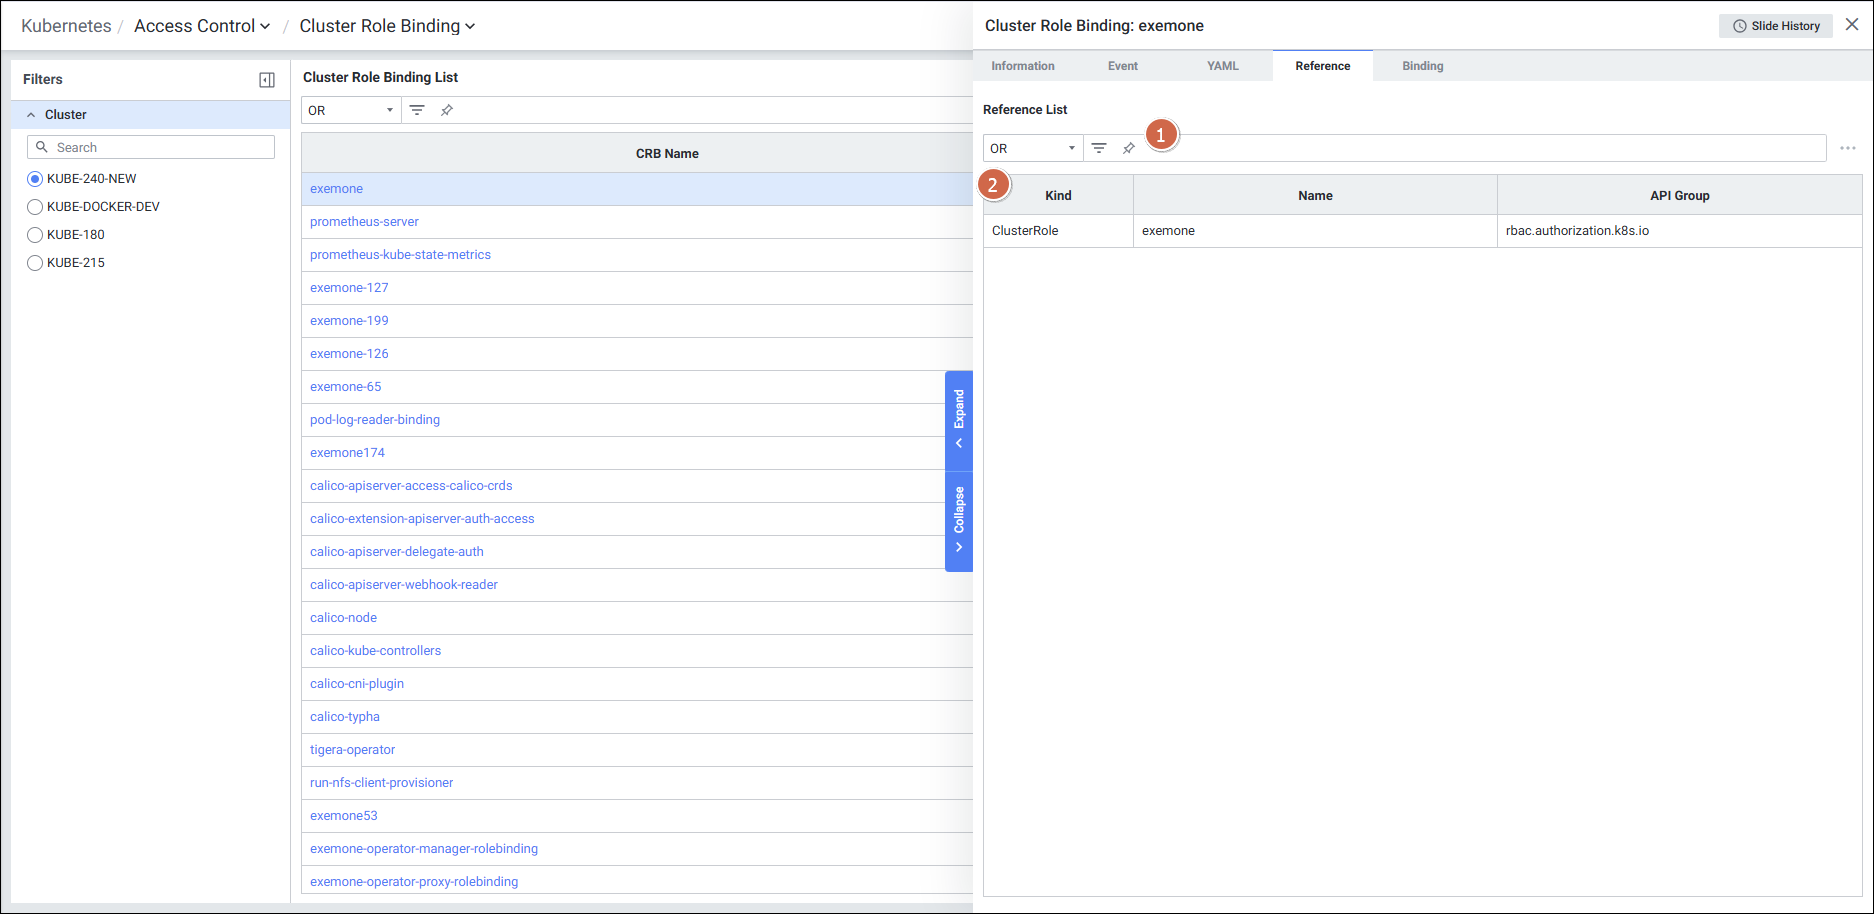
Task: Expand the slide panel wider
Action: pos(959,420)
